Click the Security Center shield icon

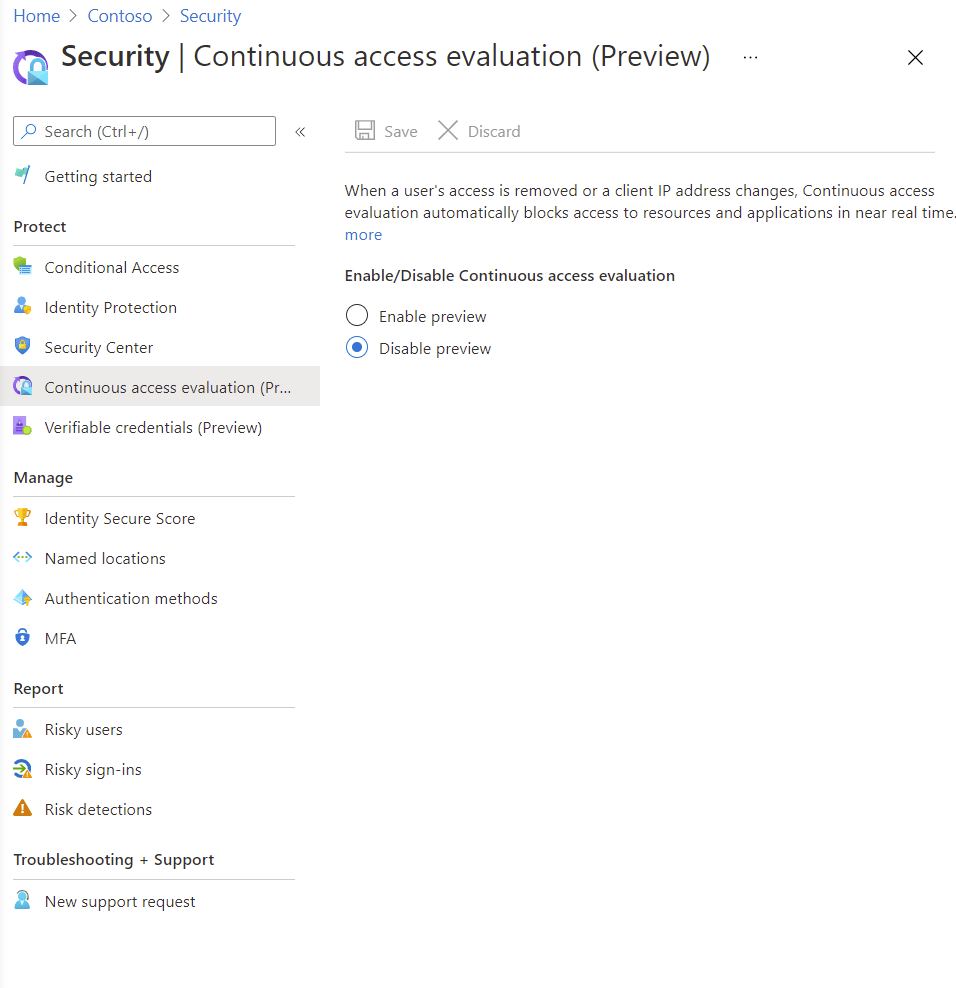point(22,347)
